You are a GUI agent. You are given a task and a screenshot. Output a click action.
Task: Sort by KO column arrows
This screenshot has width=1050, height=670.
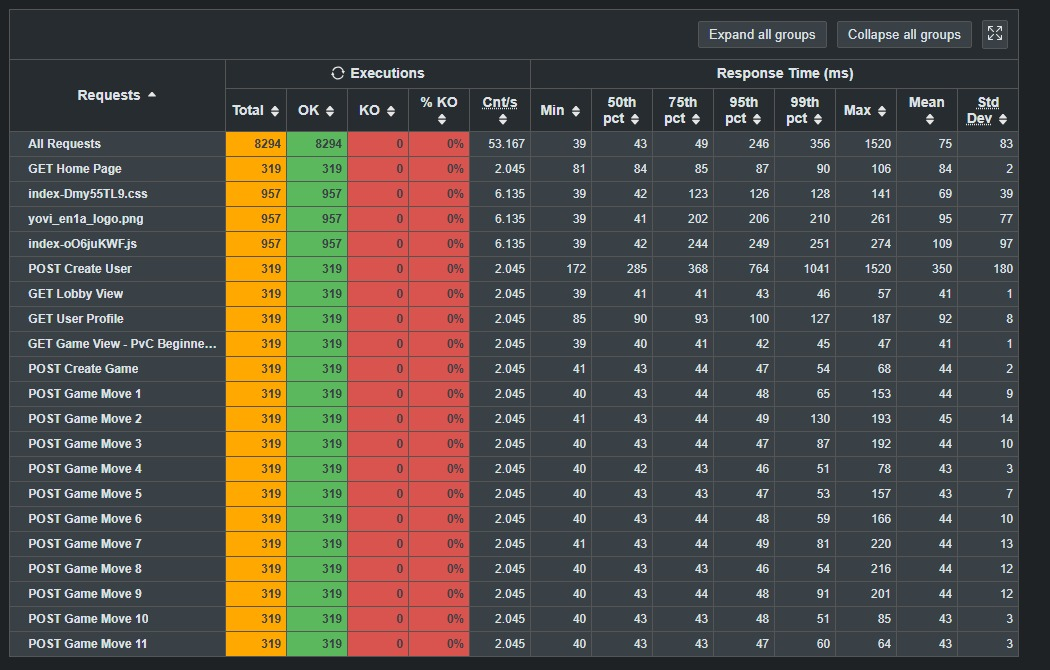(x=390, y=111)
